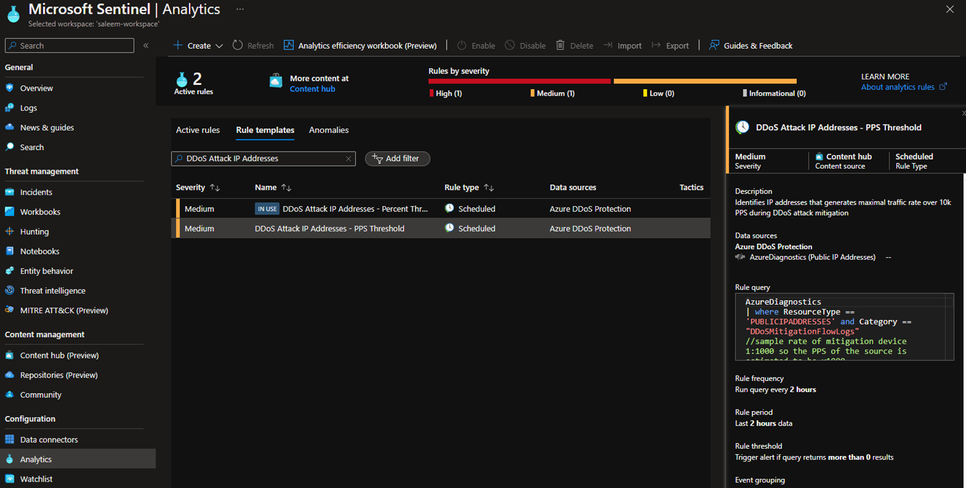Click the Content hub link near More content
The height and width of the screenshot is (488, 966).
click(x=312, y=89)
